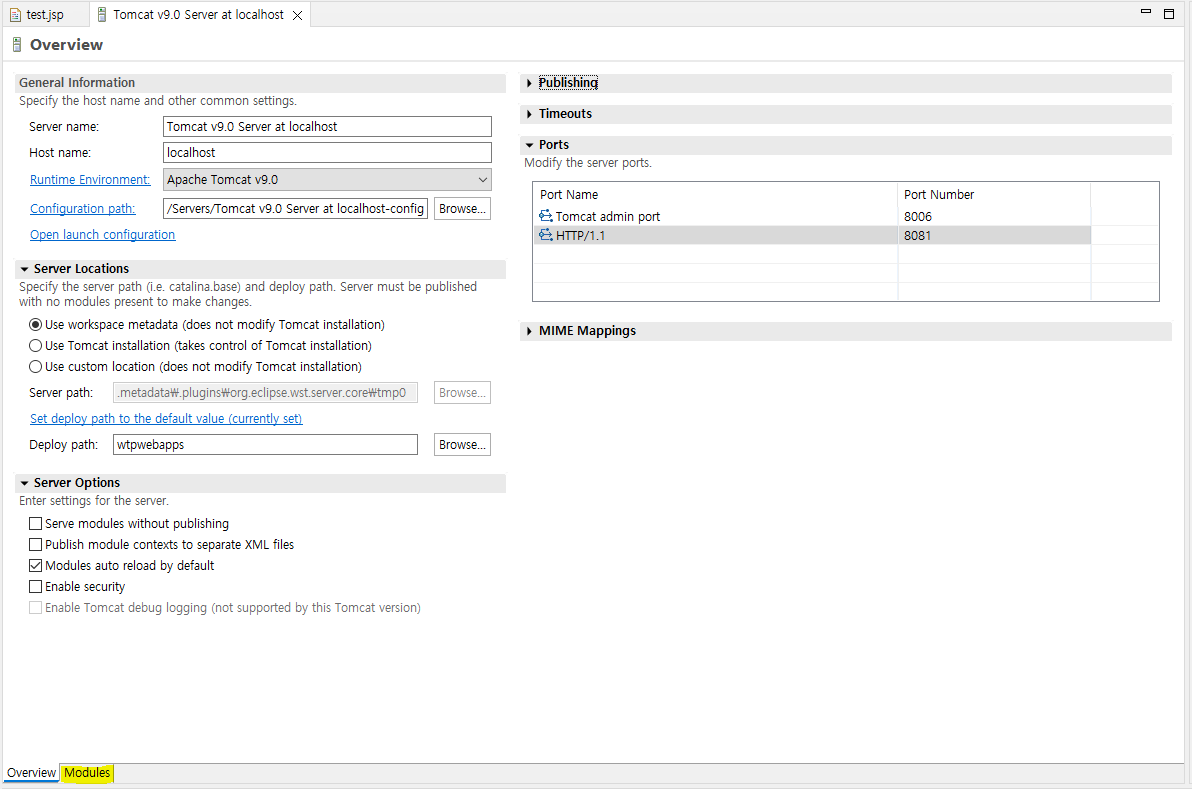
Task: Click Browse next to Deploy path
Action: click(462, 445)
